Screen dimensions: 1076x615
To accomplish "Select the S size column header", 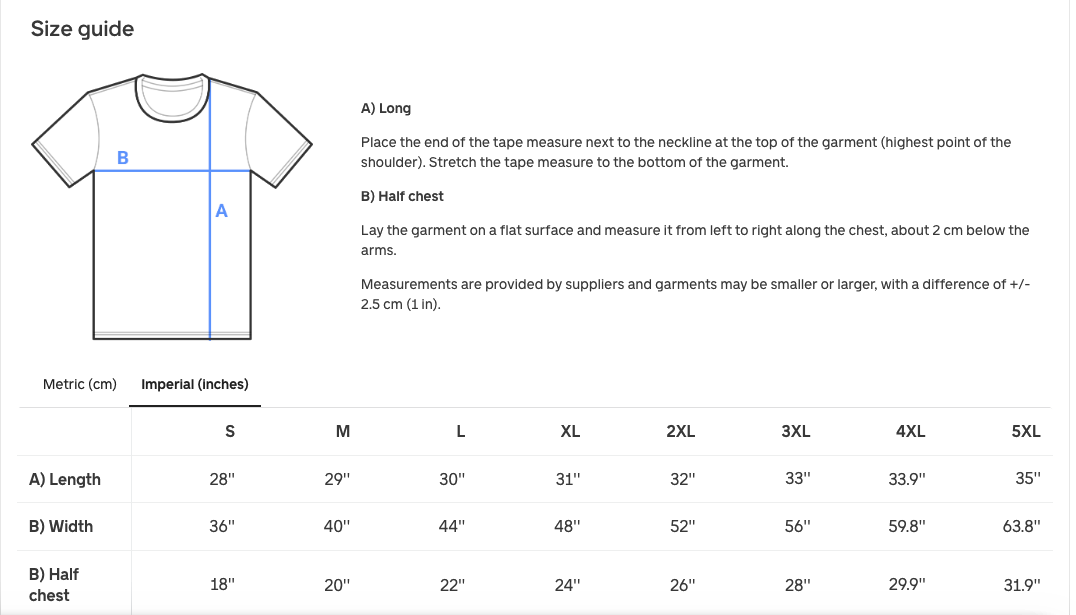I will pos(230,432).
